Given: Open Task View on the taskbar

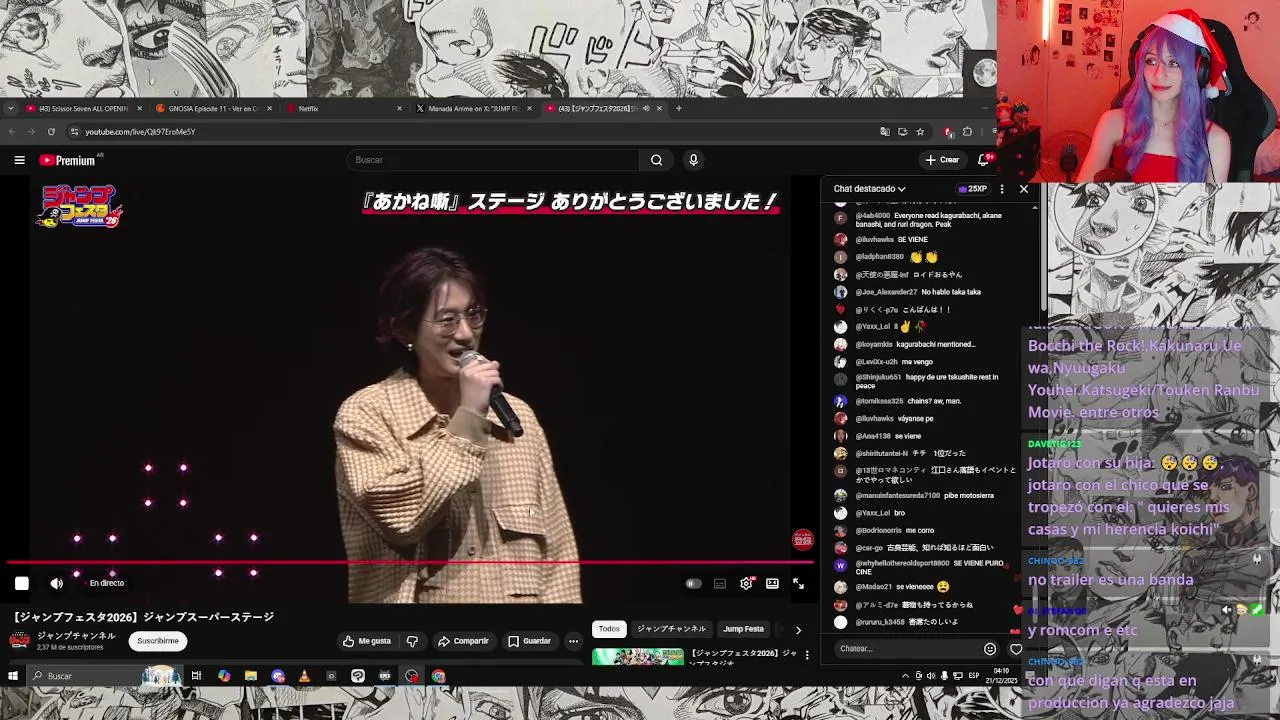Looking at the screenshot, I should (196, 676).
